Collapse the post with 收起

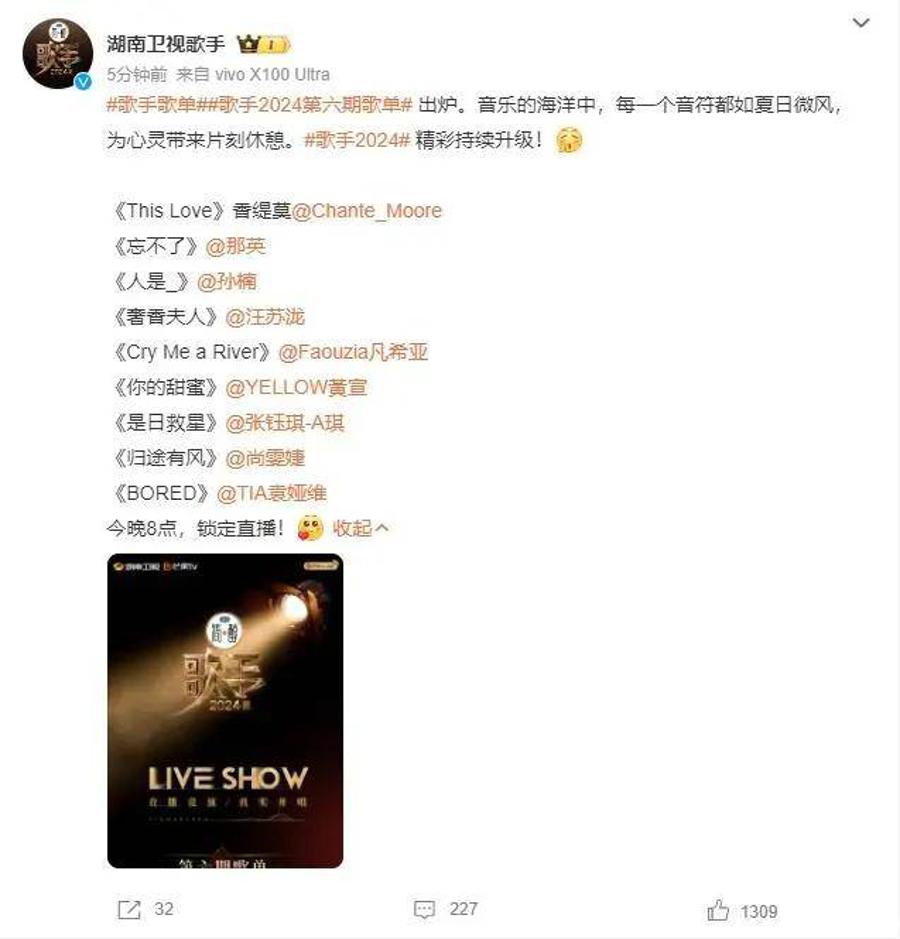click(x=360, y=528)
